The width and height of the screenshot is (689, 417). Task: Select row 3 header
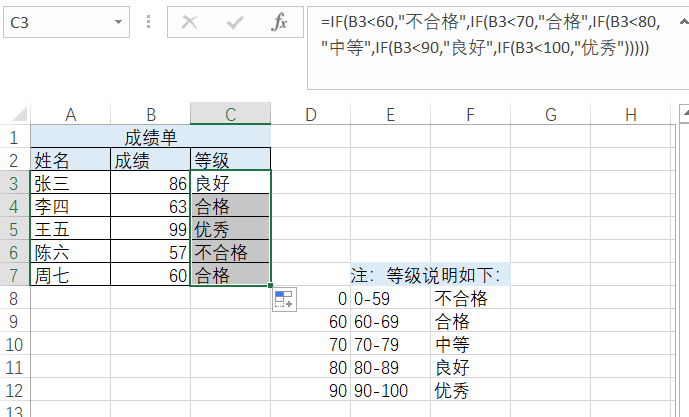15,182
